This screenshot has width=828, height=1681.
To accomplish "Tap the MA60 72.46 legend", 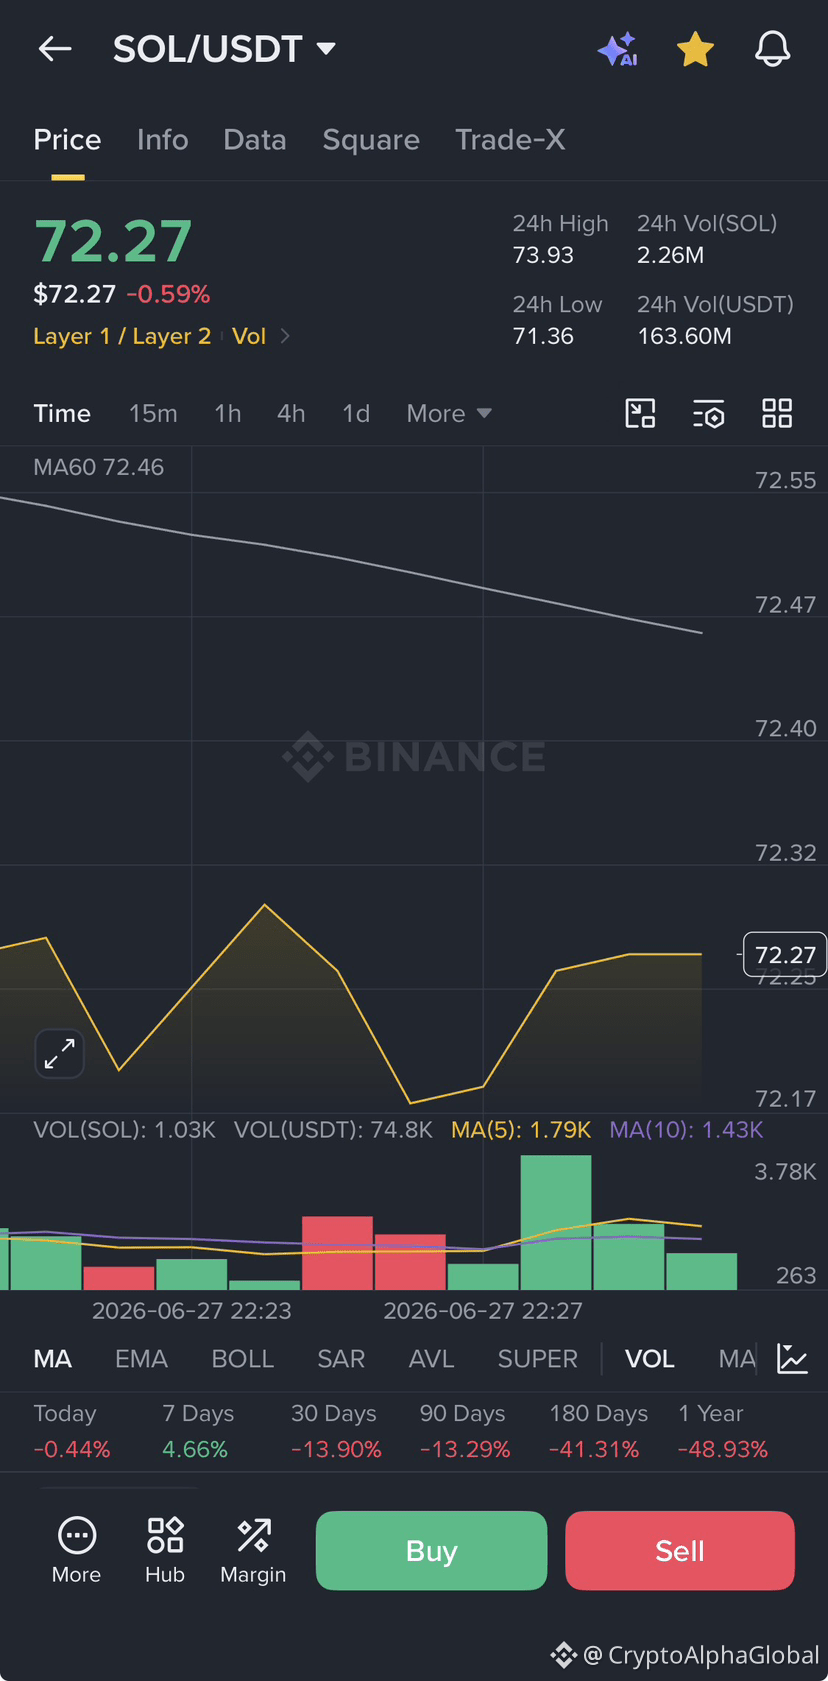I will (98, 467).
